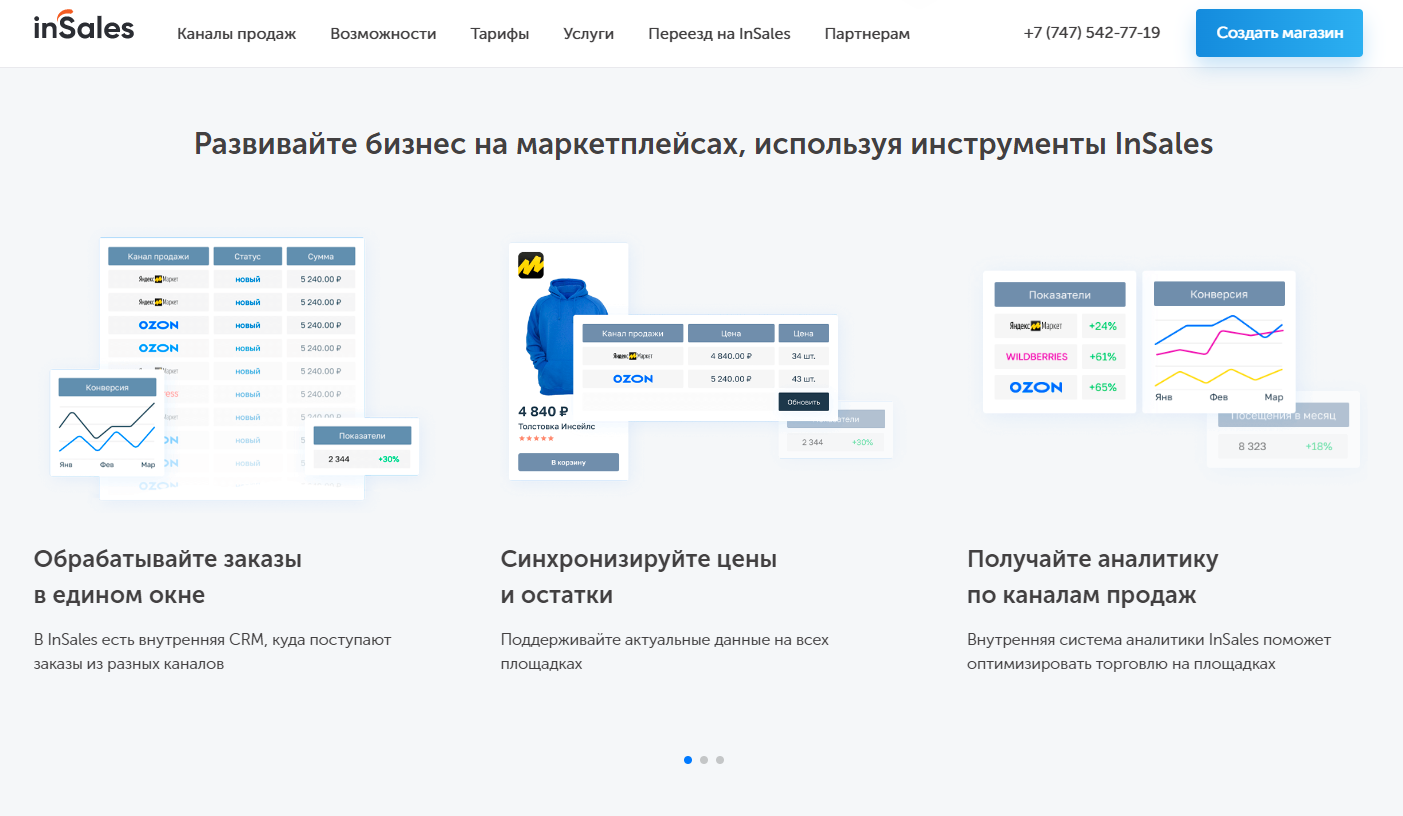Call phone number +7 (747) 542-77-19
The image size is (1403, 816).
[1092, 33]
